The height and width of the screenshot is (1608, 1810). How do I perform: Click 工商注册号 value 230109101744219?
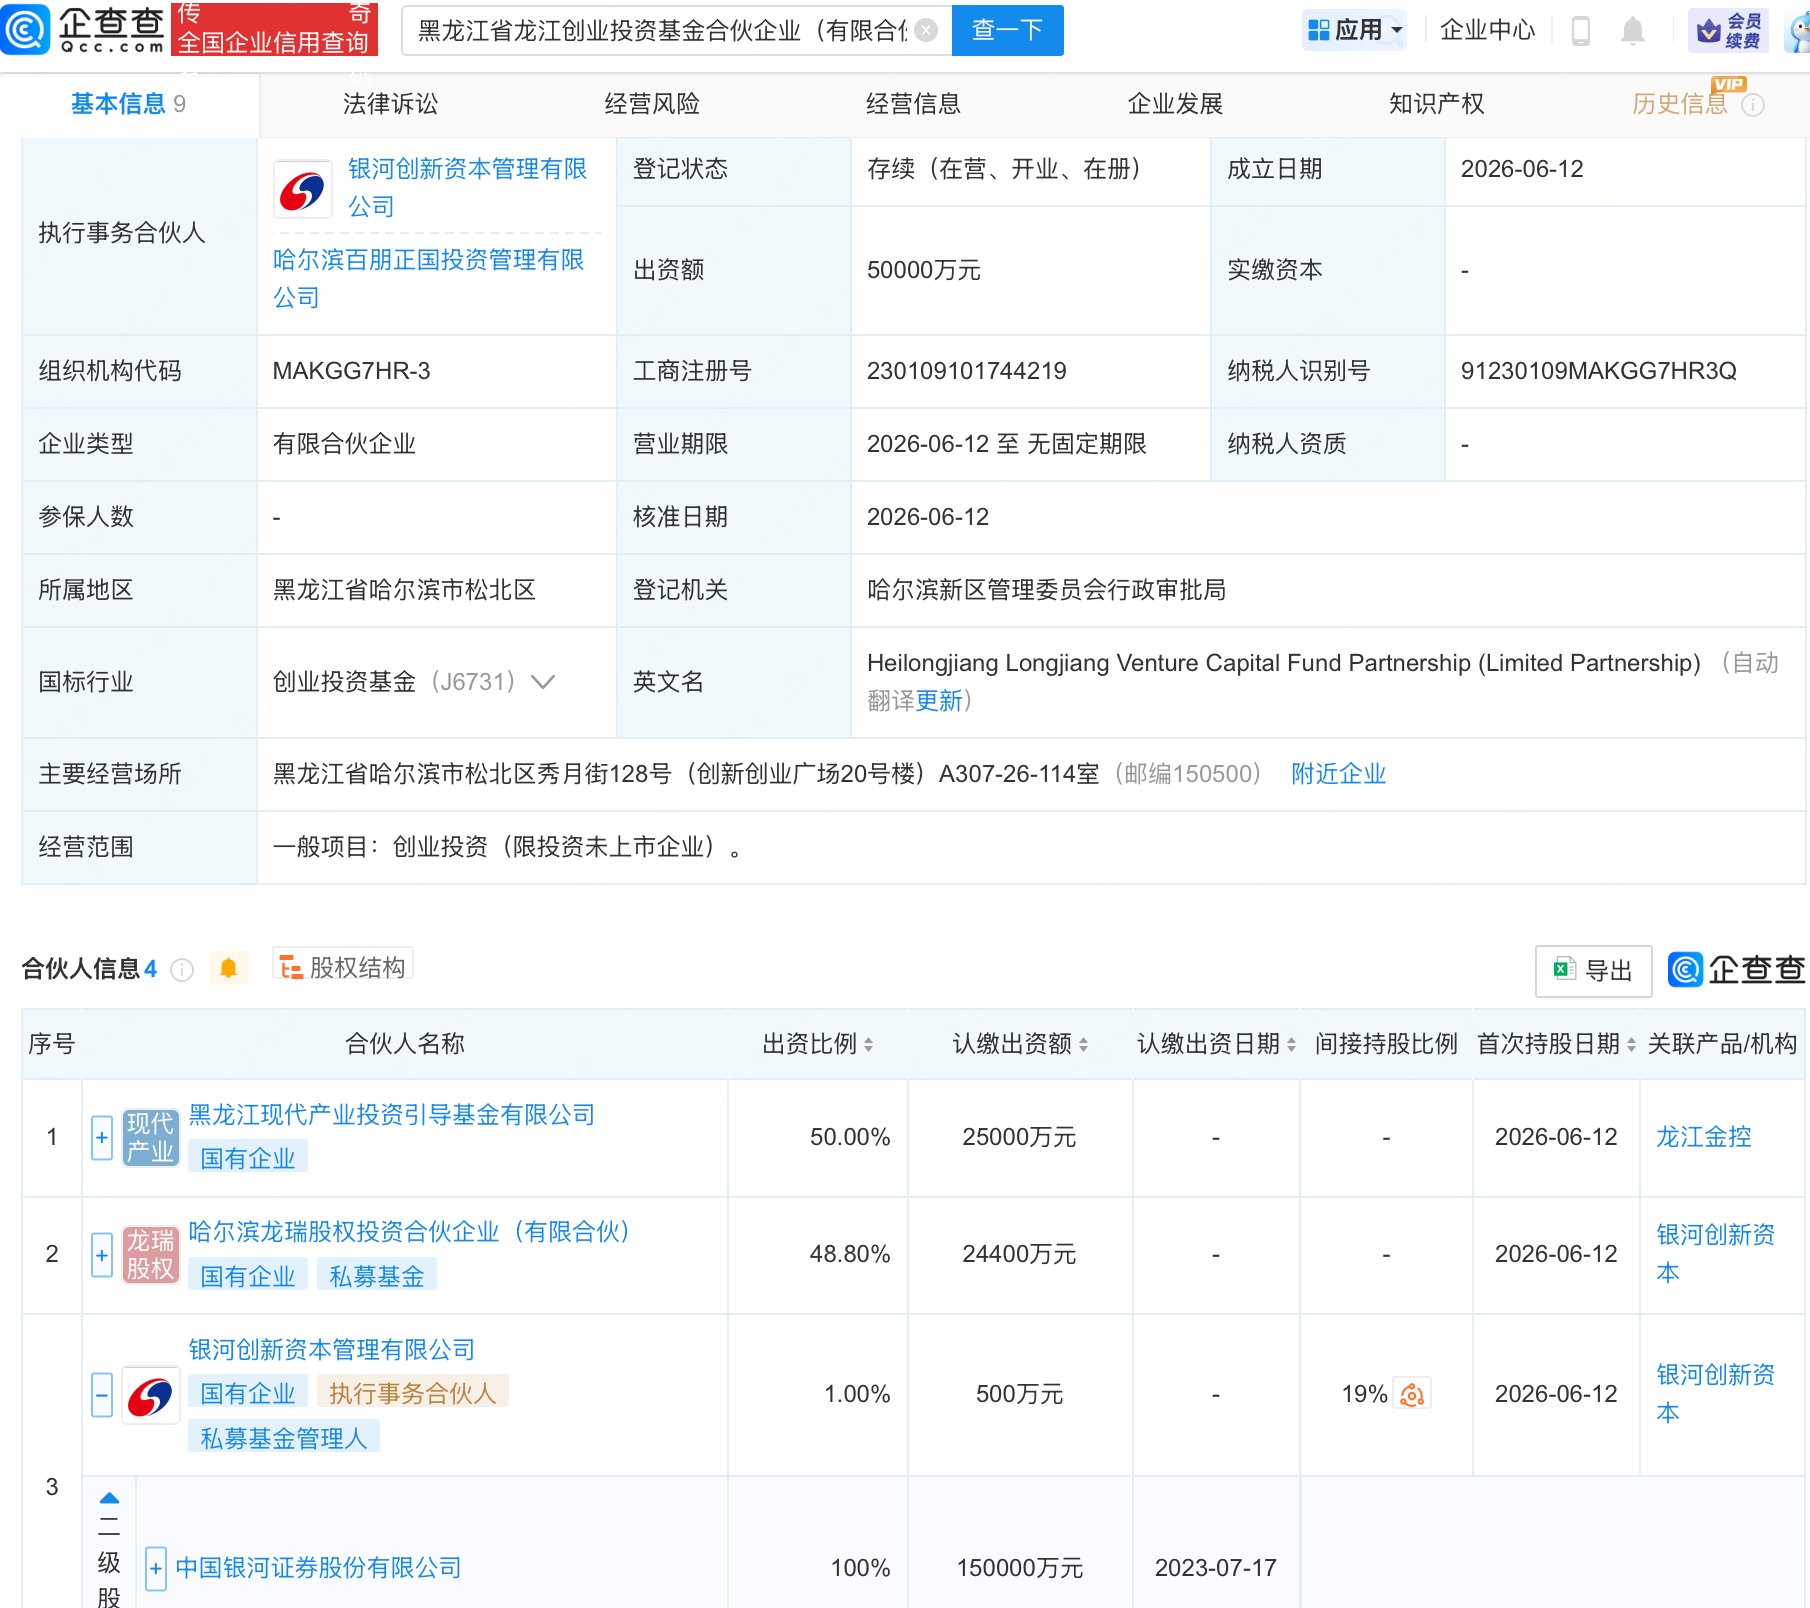tap(966, 371)
